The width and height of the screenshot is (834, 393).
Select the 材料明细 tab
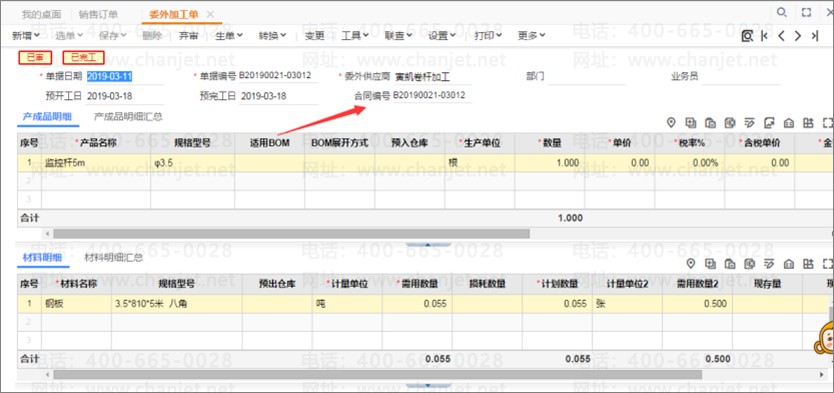point(43,258)
